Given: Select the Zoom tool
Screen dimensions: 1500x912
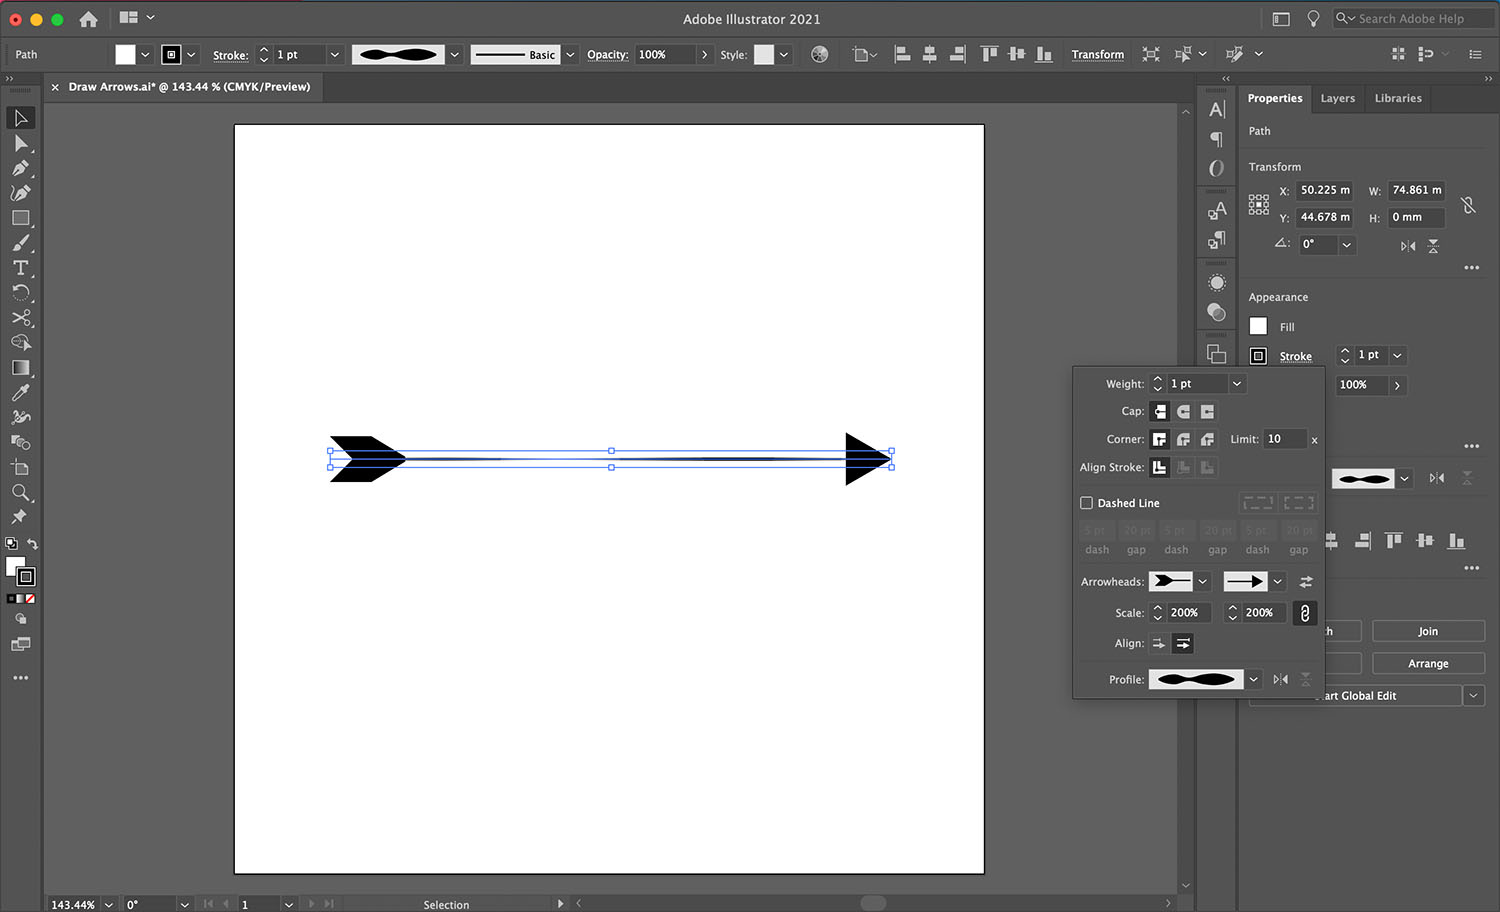Looking at the screenshot, I should pyautogui.click(x=22, y=492).
